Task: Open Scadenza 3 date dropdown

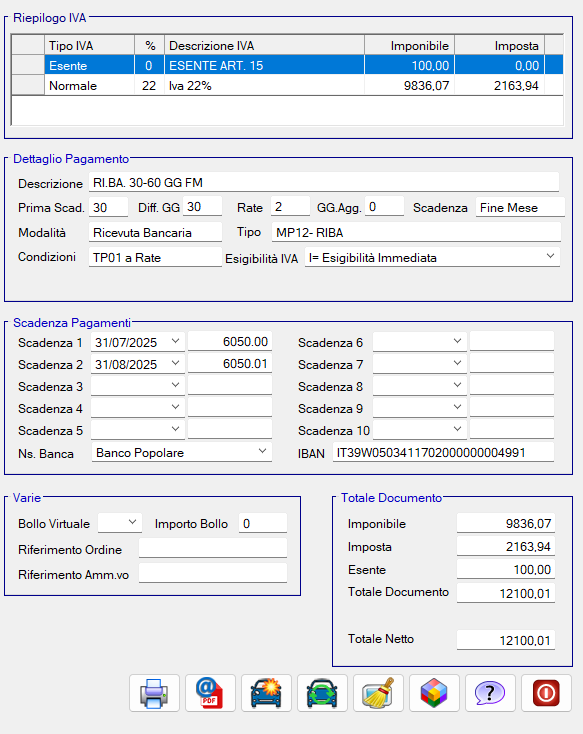Action: coord(176,385)
